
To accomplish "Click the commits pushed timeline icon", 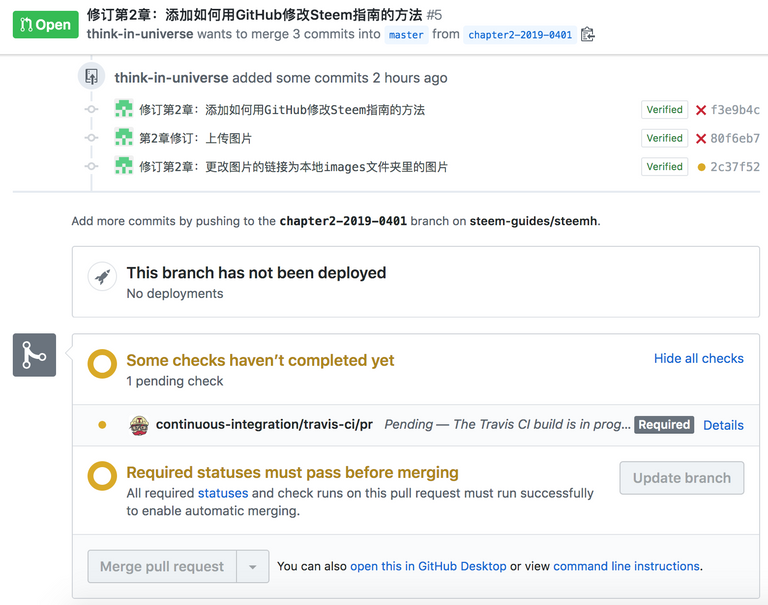I will click(x=92, y=76).
